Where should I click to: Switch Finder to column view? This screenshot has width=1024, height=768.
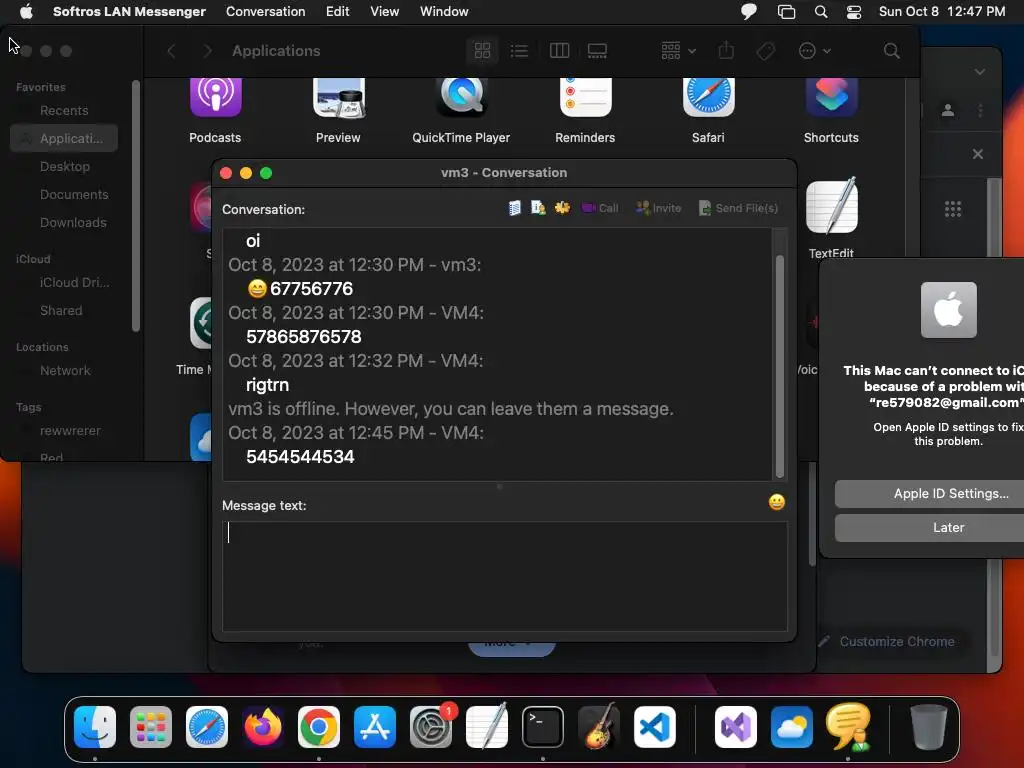[560, 51]
